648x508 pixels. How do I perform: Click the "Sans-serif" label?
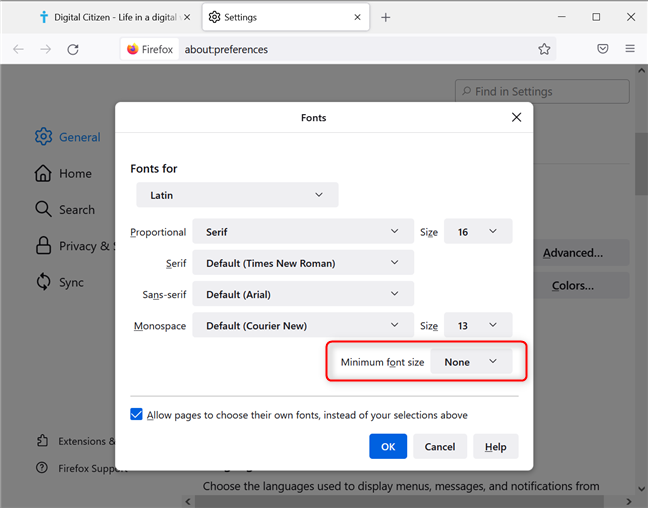164,294
